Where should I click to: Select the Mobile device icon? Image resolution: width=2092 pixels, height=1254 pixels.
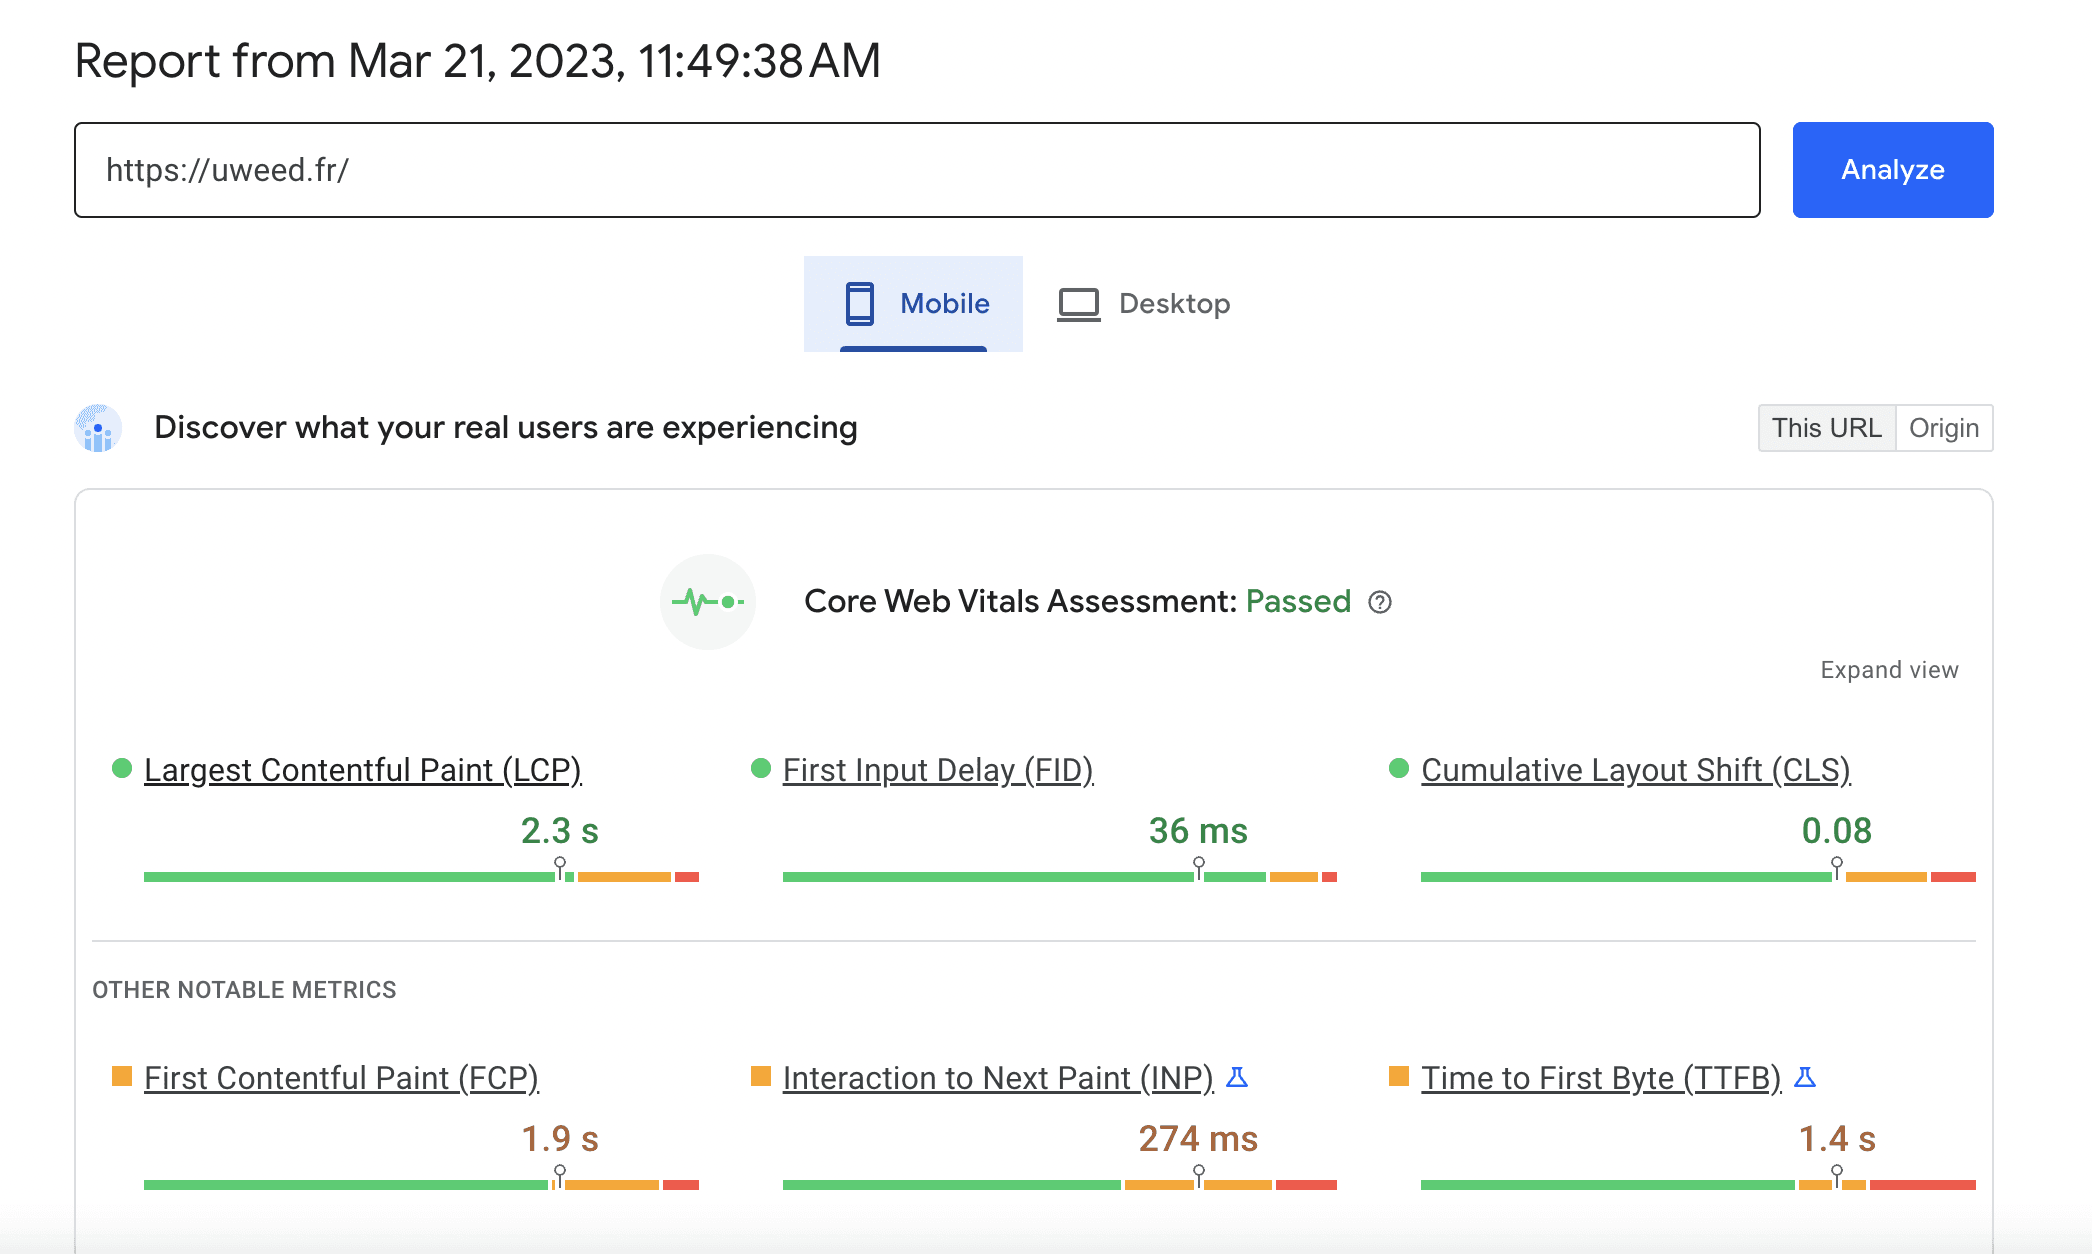coord(858,303)
